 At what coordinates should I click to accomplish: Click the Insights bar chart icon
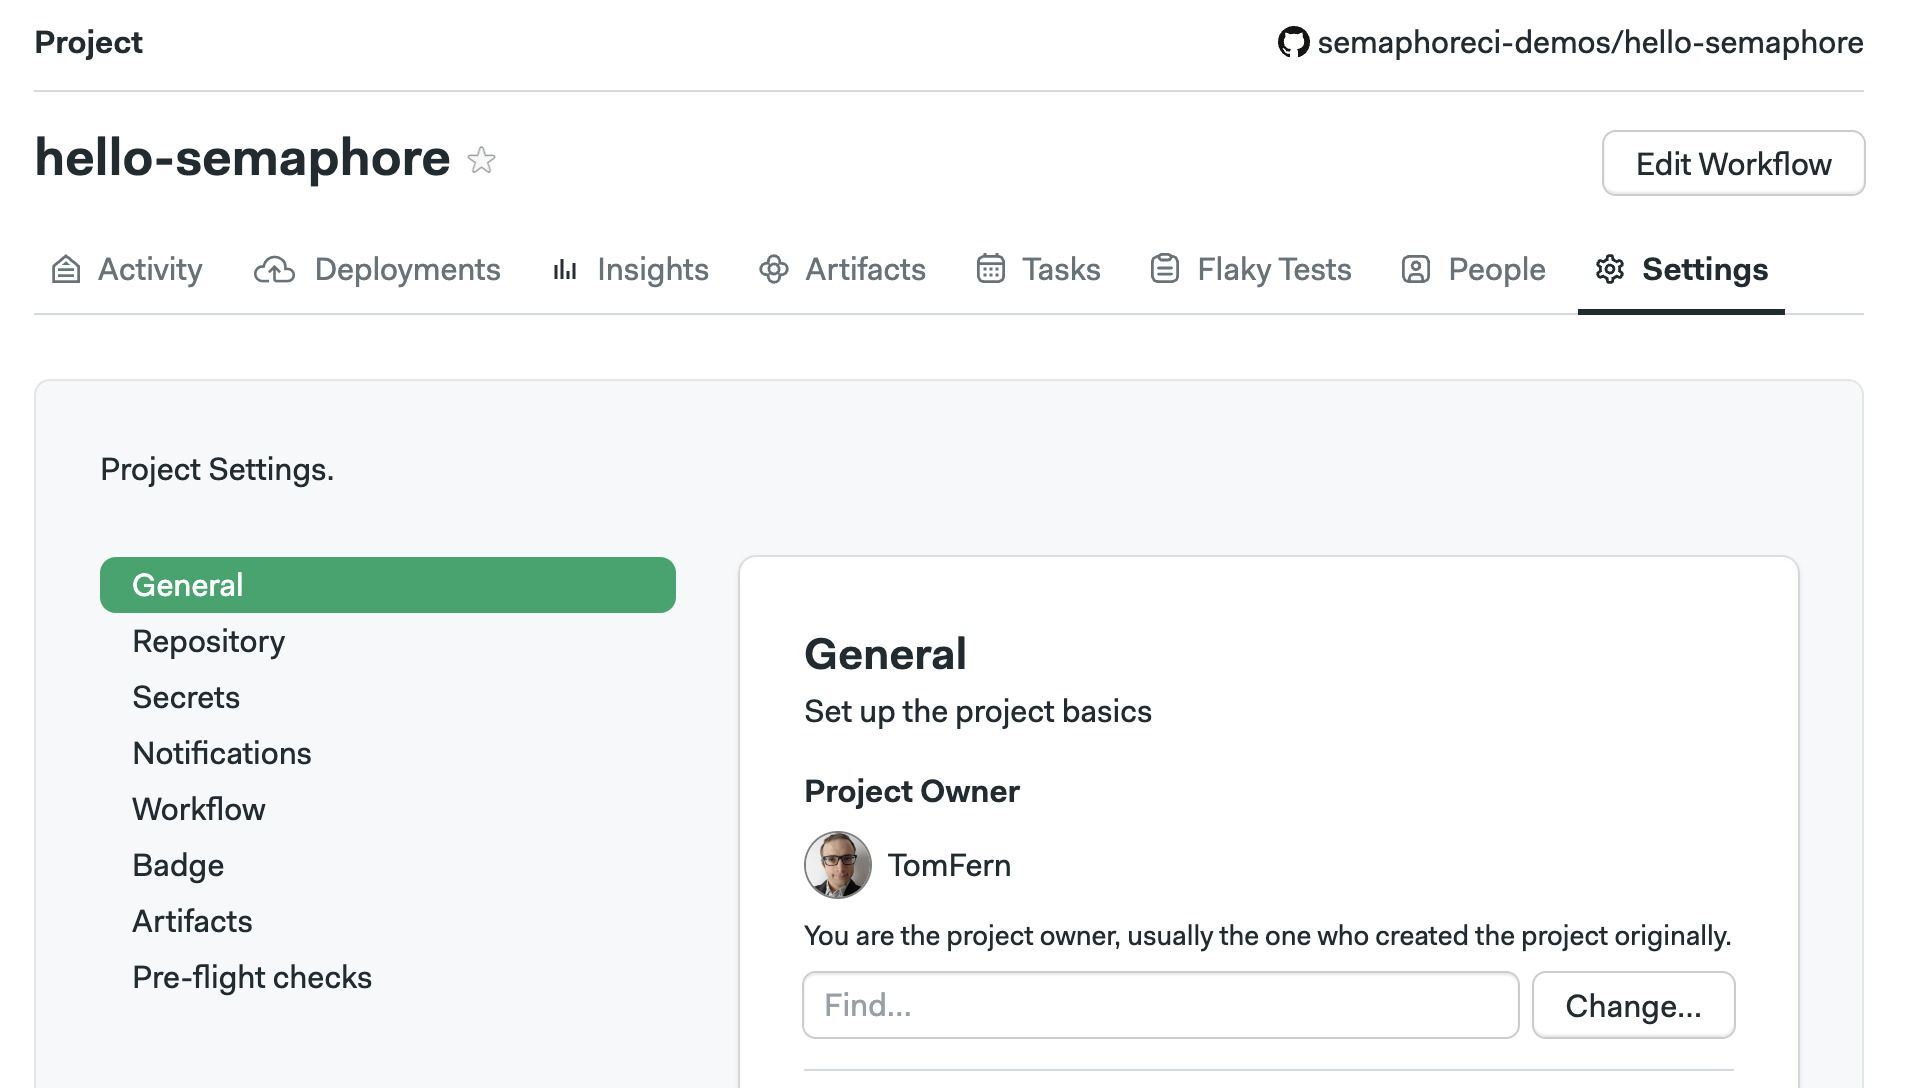[x=565, y=270]
